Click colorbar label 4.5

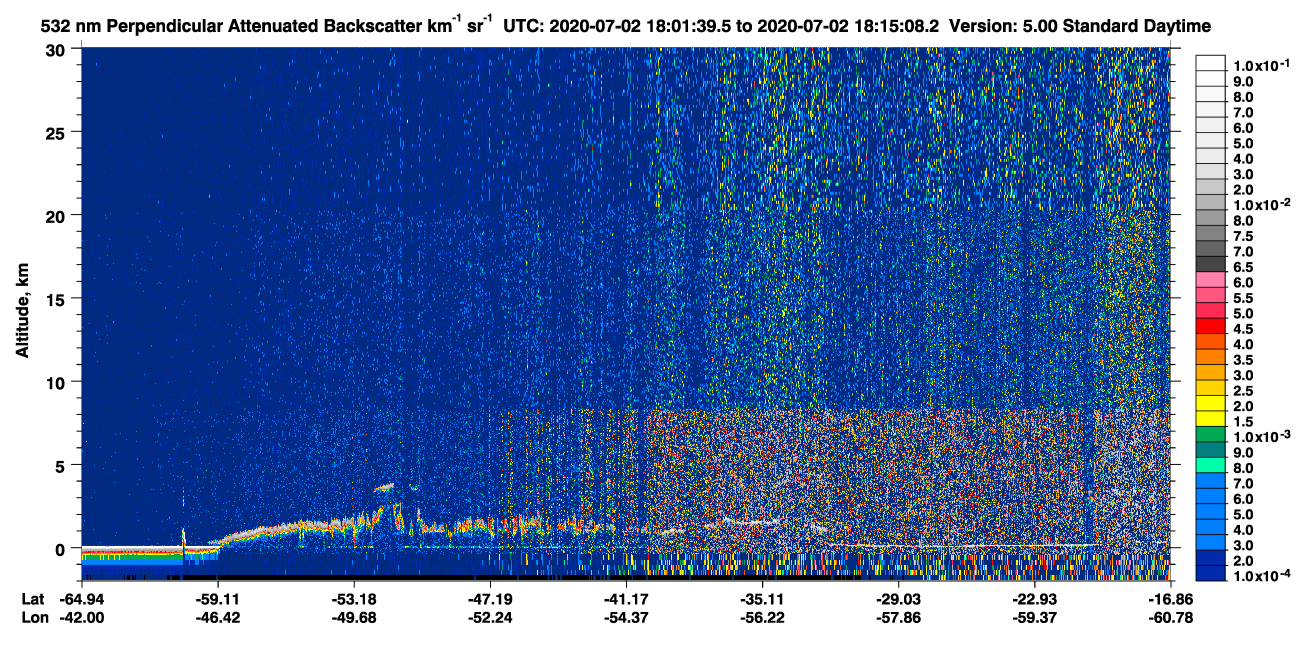tap(1243, 329)
